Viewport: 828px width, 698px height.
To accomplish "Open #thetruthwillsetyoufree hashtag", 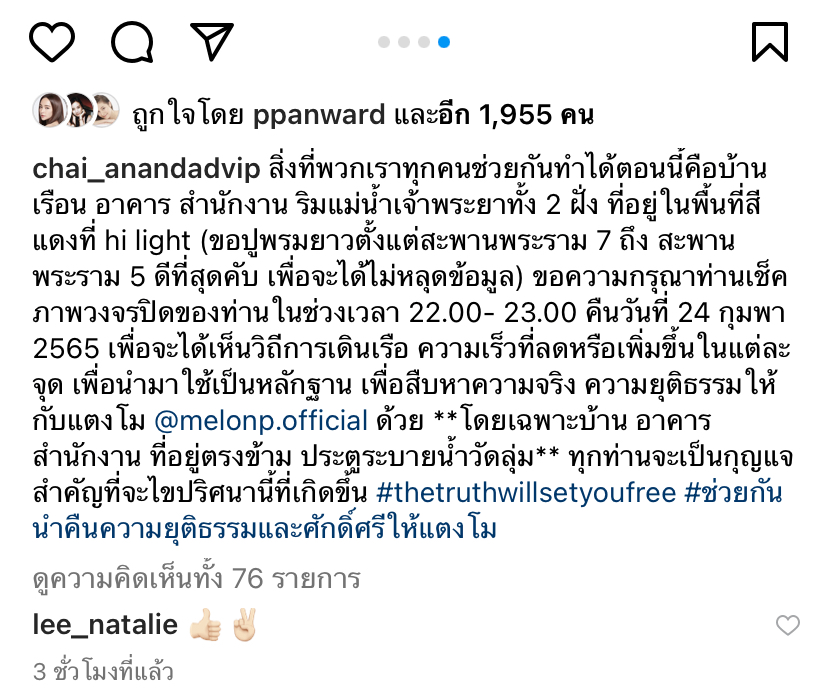I will click(x=526, y=493).
